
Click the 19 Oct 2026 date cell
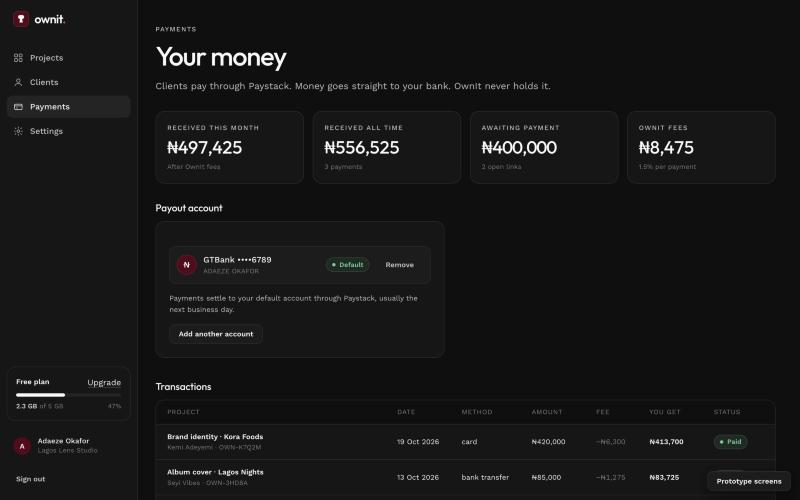[418, 442]
